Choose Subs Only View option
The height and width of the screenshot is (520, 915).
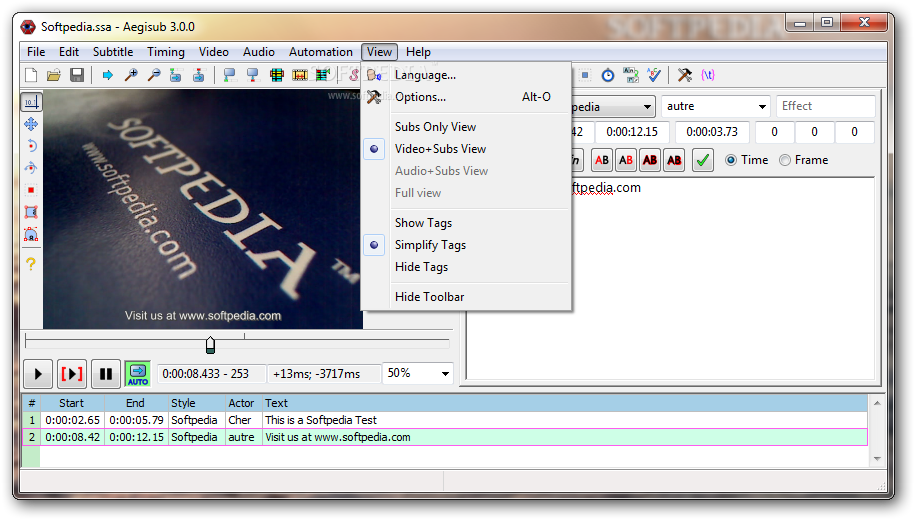(435, 127)
